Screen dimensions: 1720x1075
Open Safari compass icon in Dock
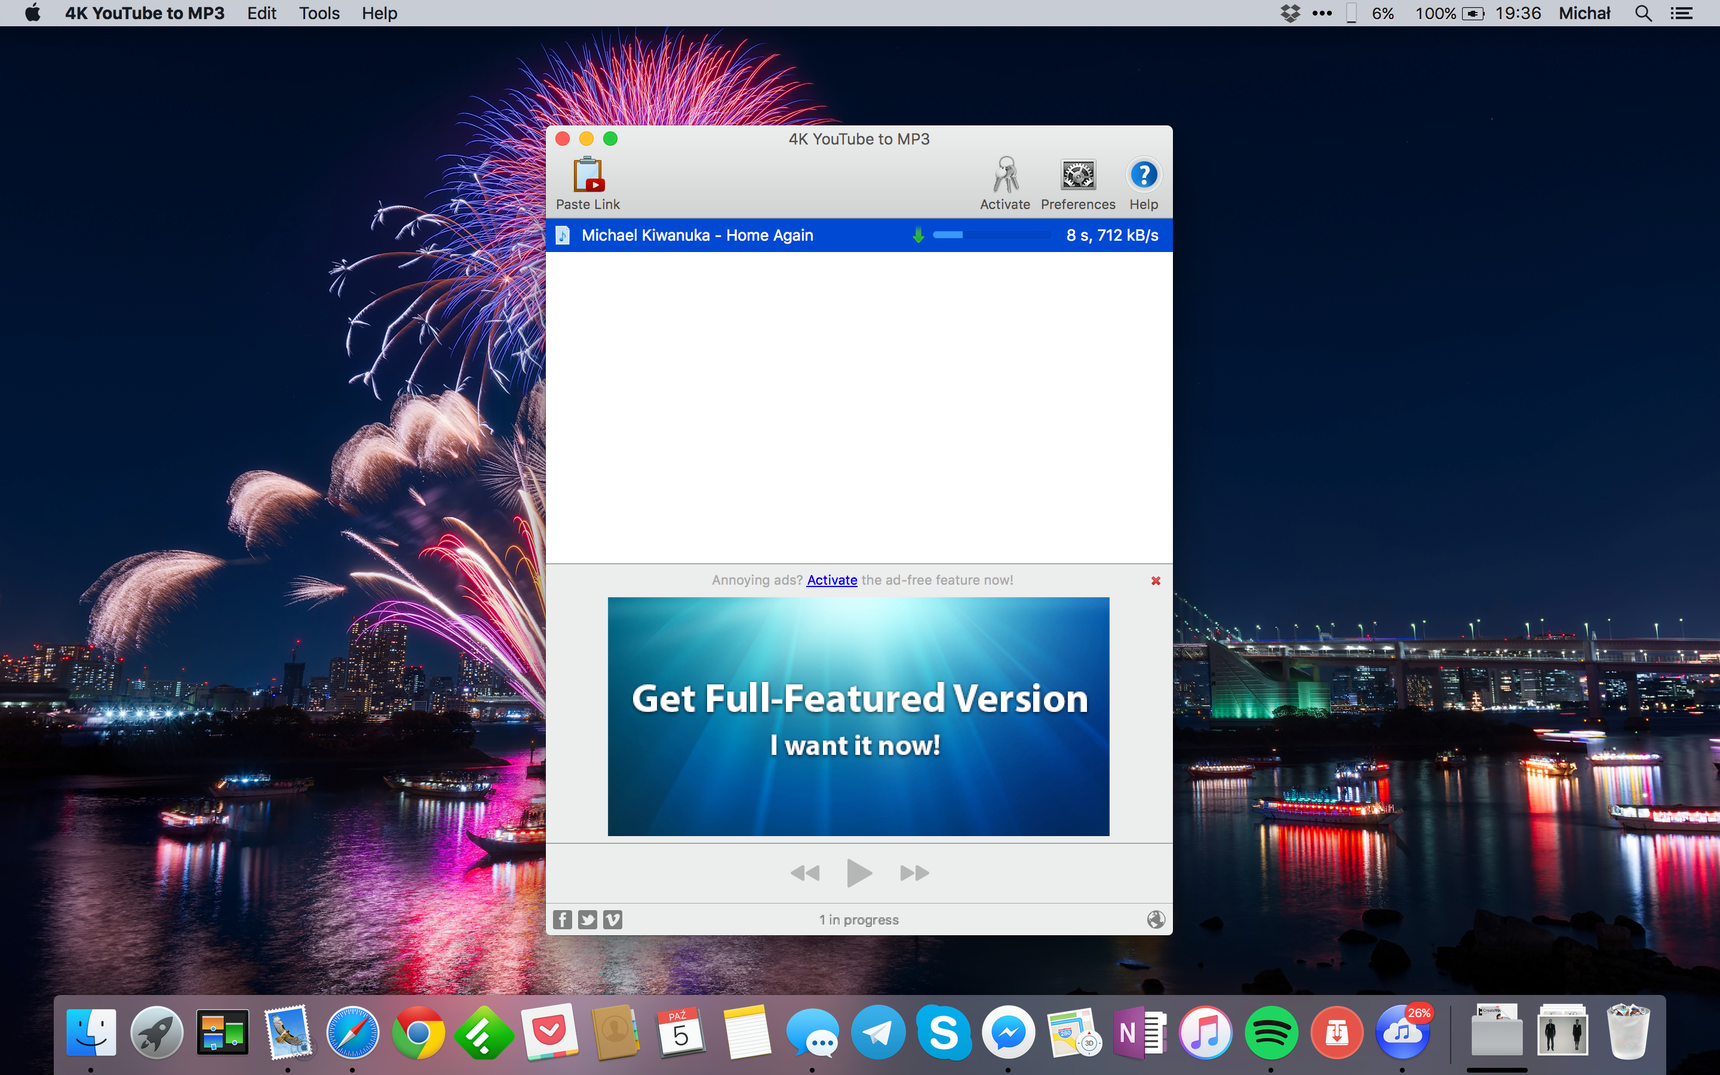(x=353, y=1033)
